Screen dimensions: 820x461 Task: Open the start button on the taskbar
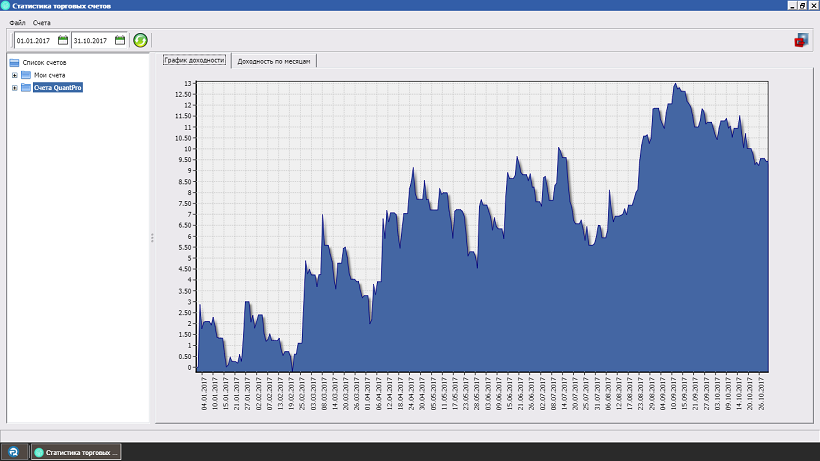coord(14,452)
